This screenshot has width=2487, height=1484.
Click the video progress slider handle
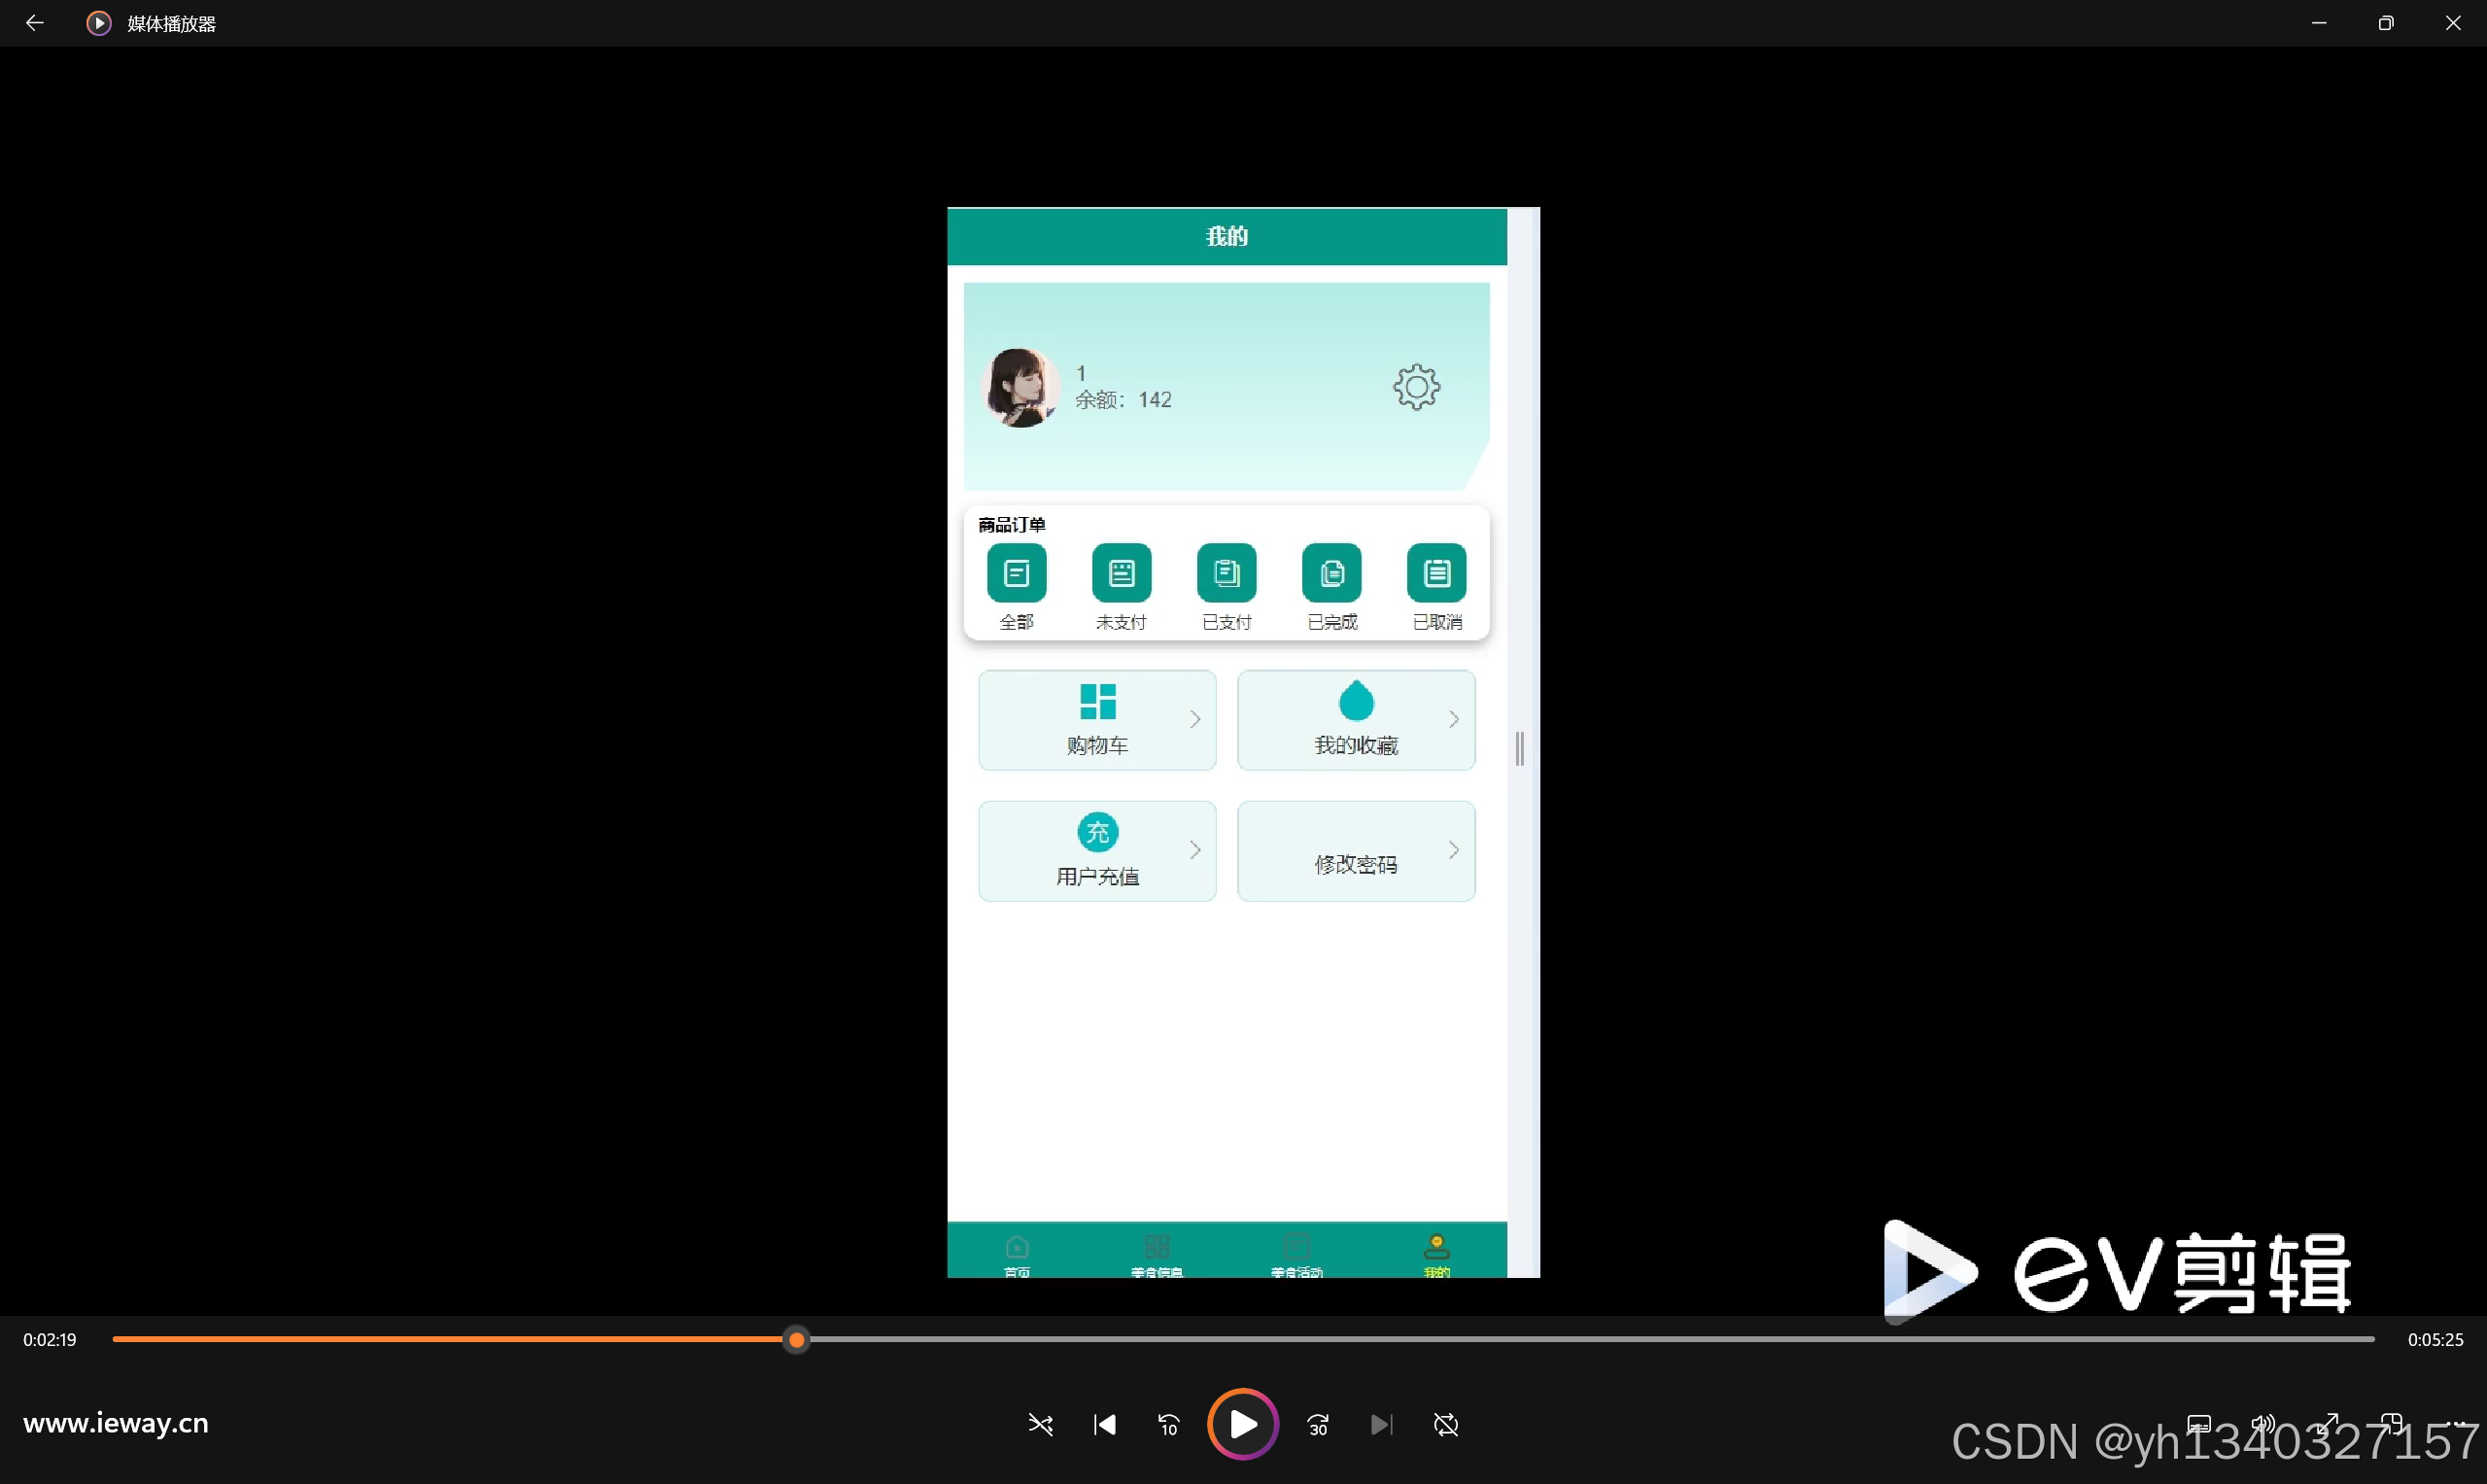click(x=796, y=1339)
